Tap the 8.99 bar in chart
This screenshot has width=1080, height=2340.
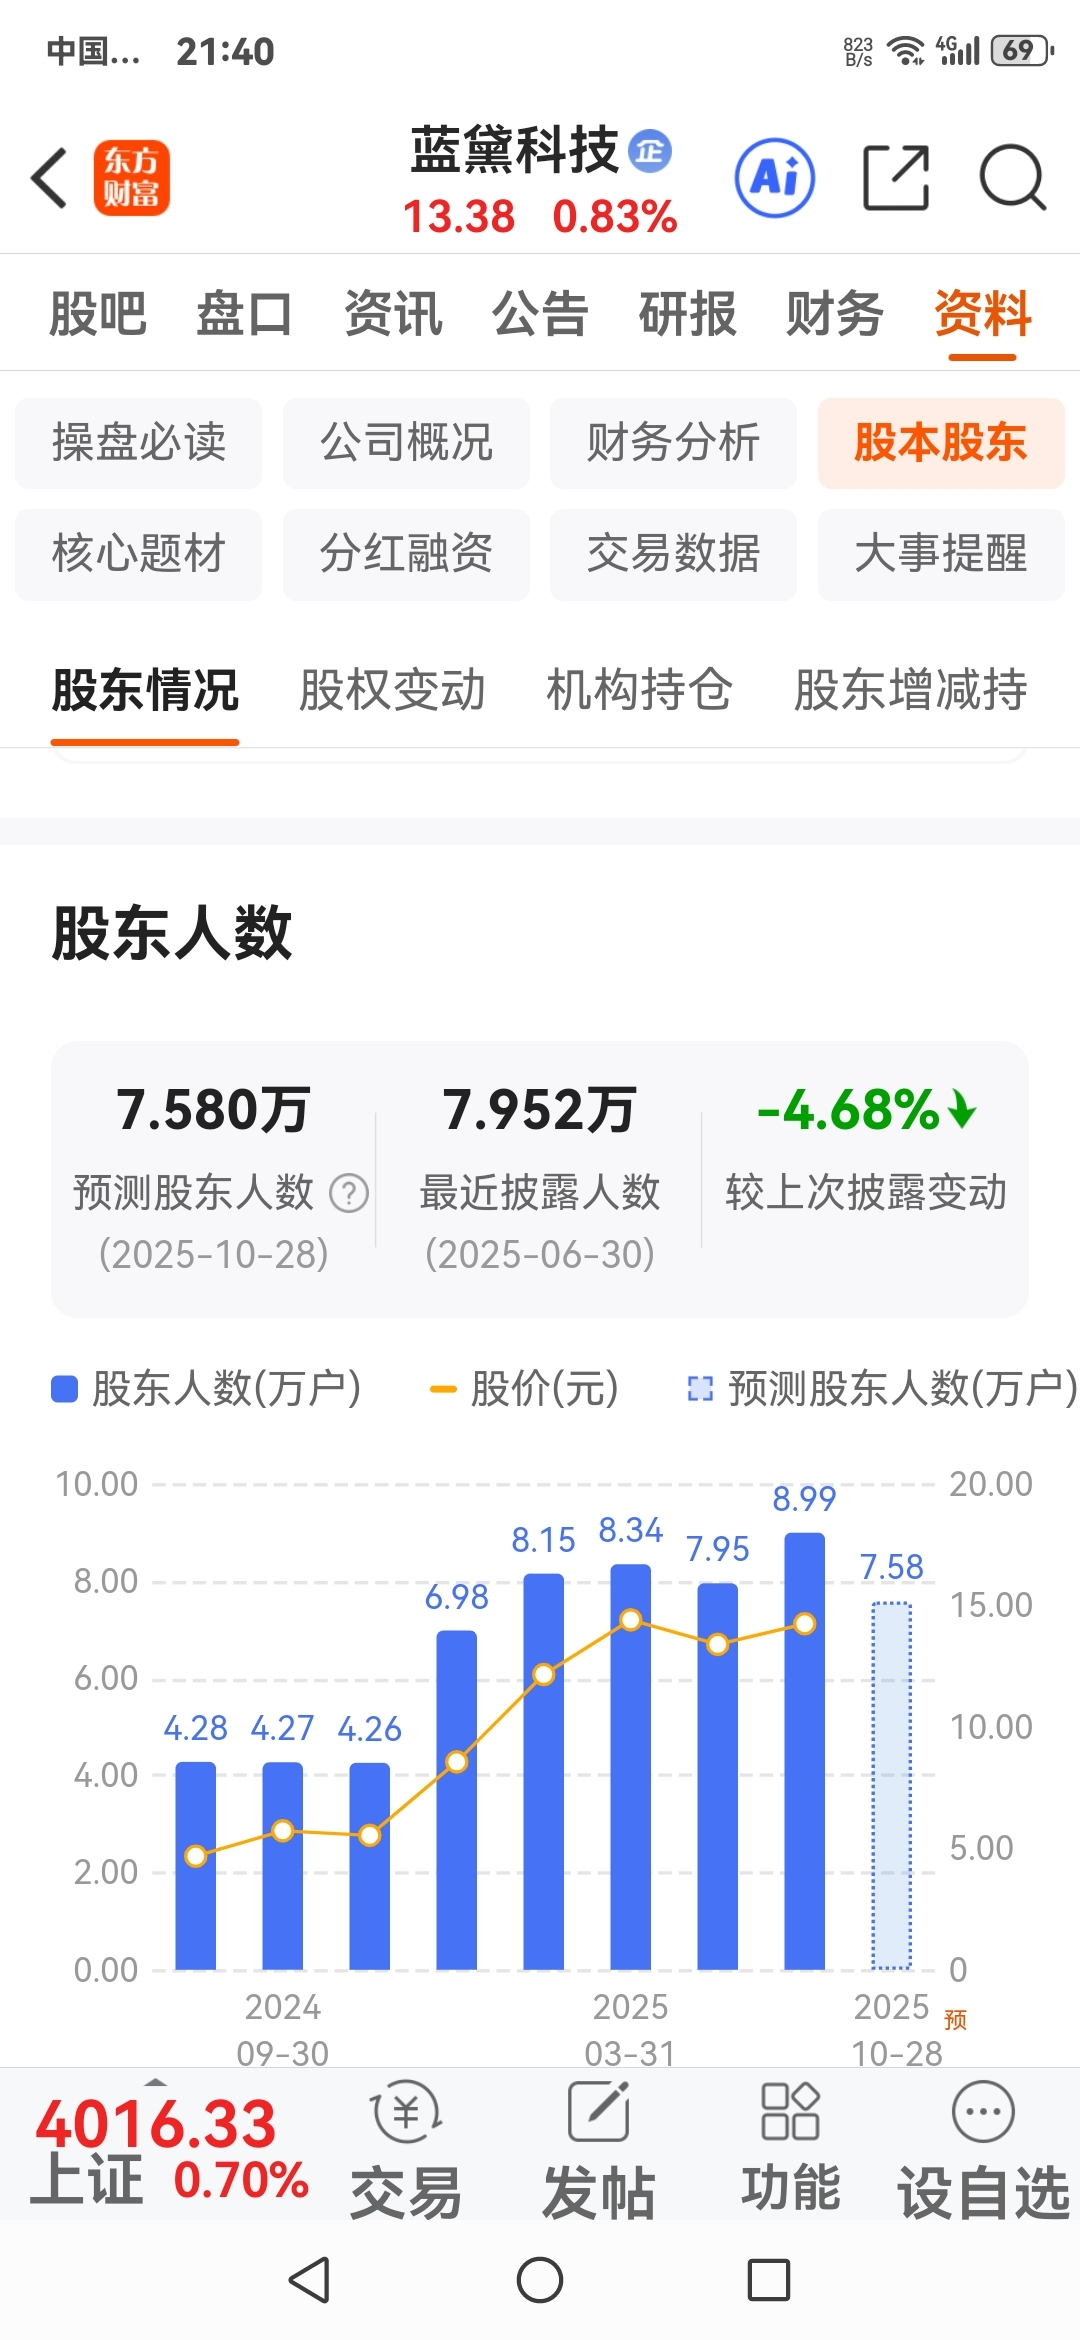804,1751
